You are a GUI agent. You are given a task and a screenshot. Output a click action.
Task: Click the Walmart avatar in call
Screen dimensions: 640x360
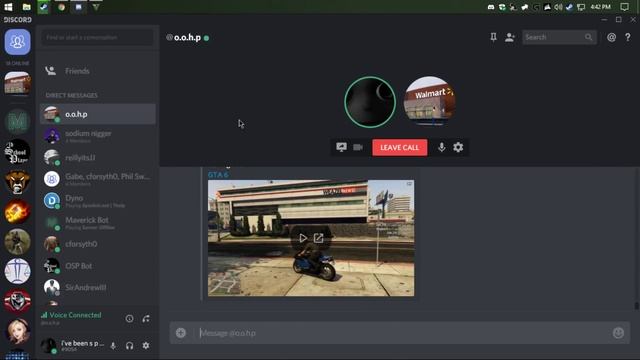pos(429,101)
